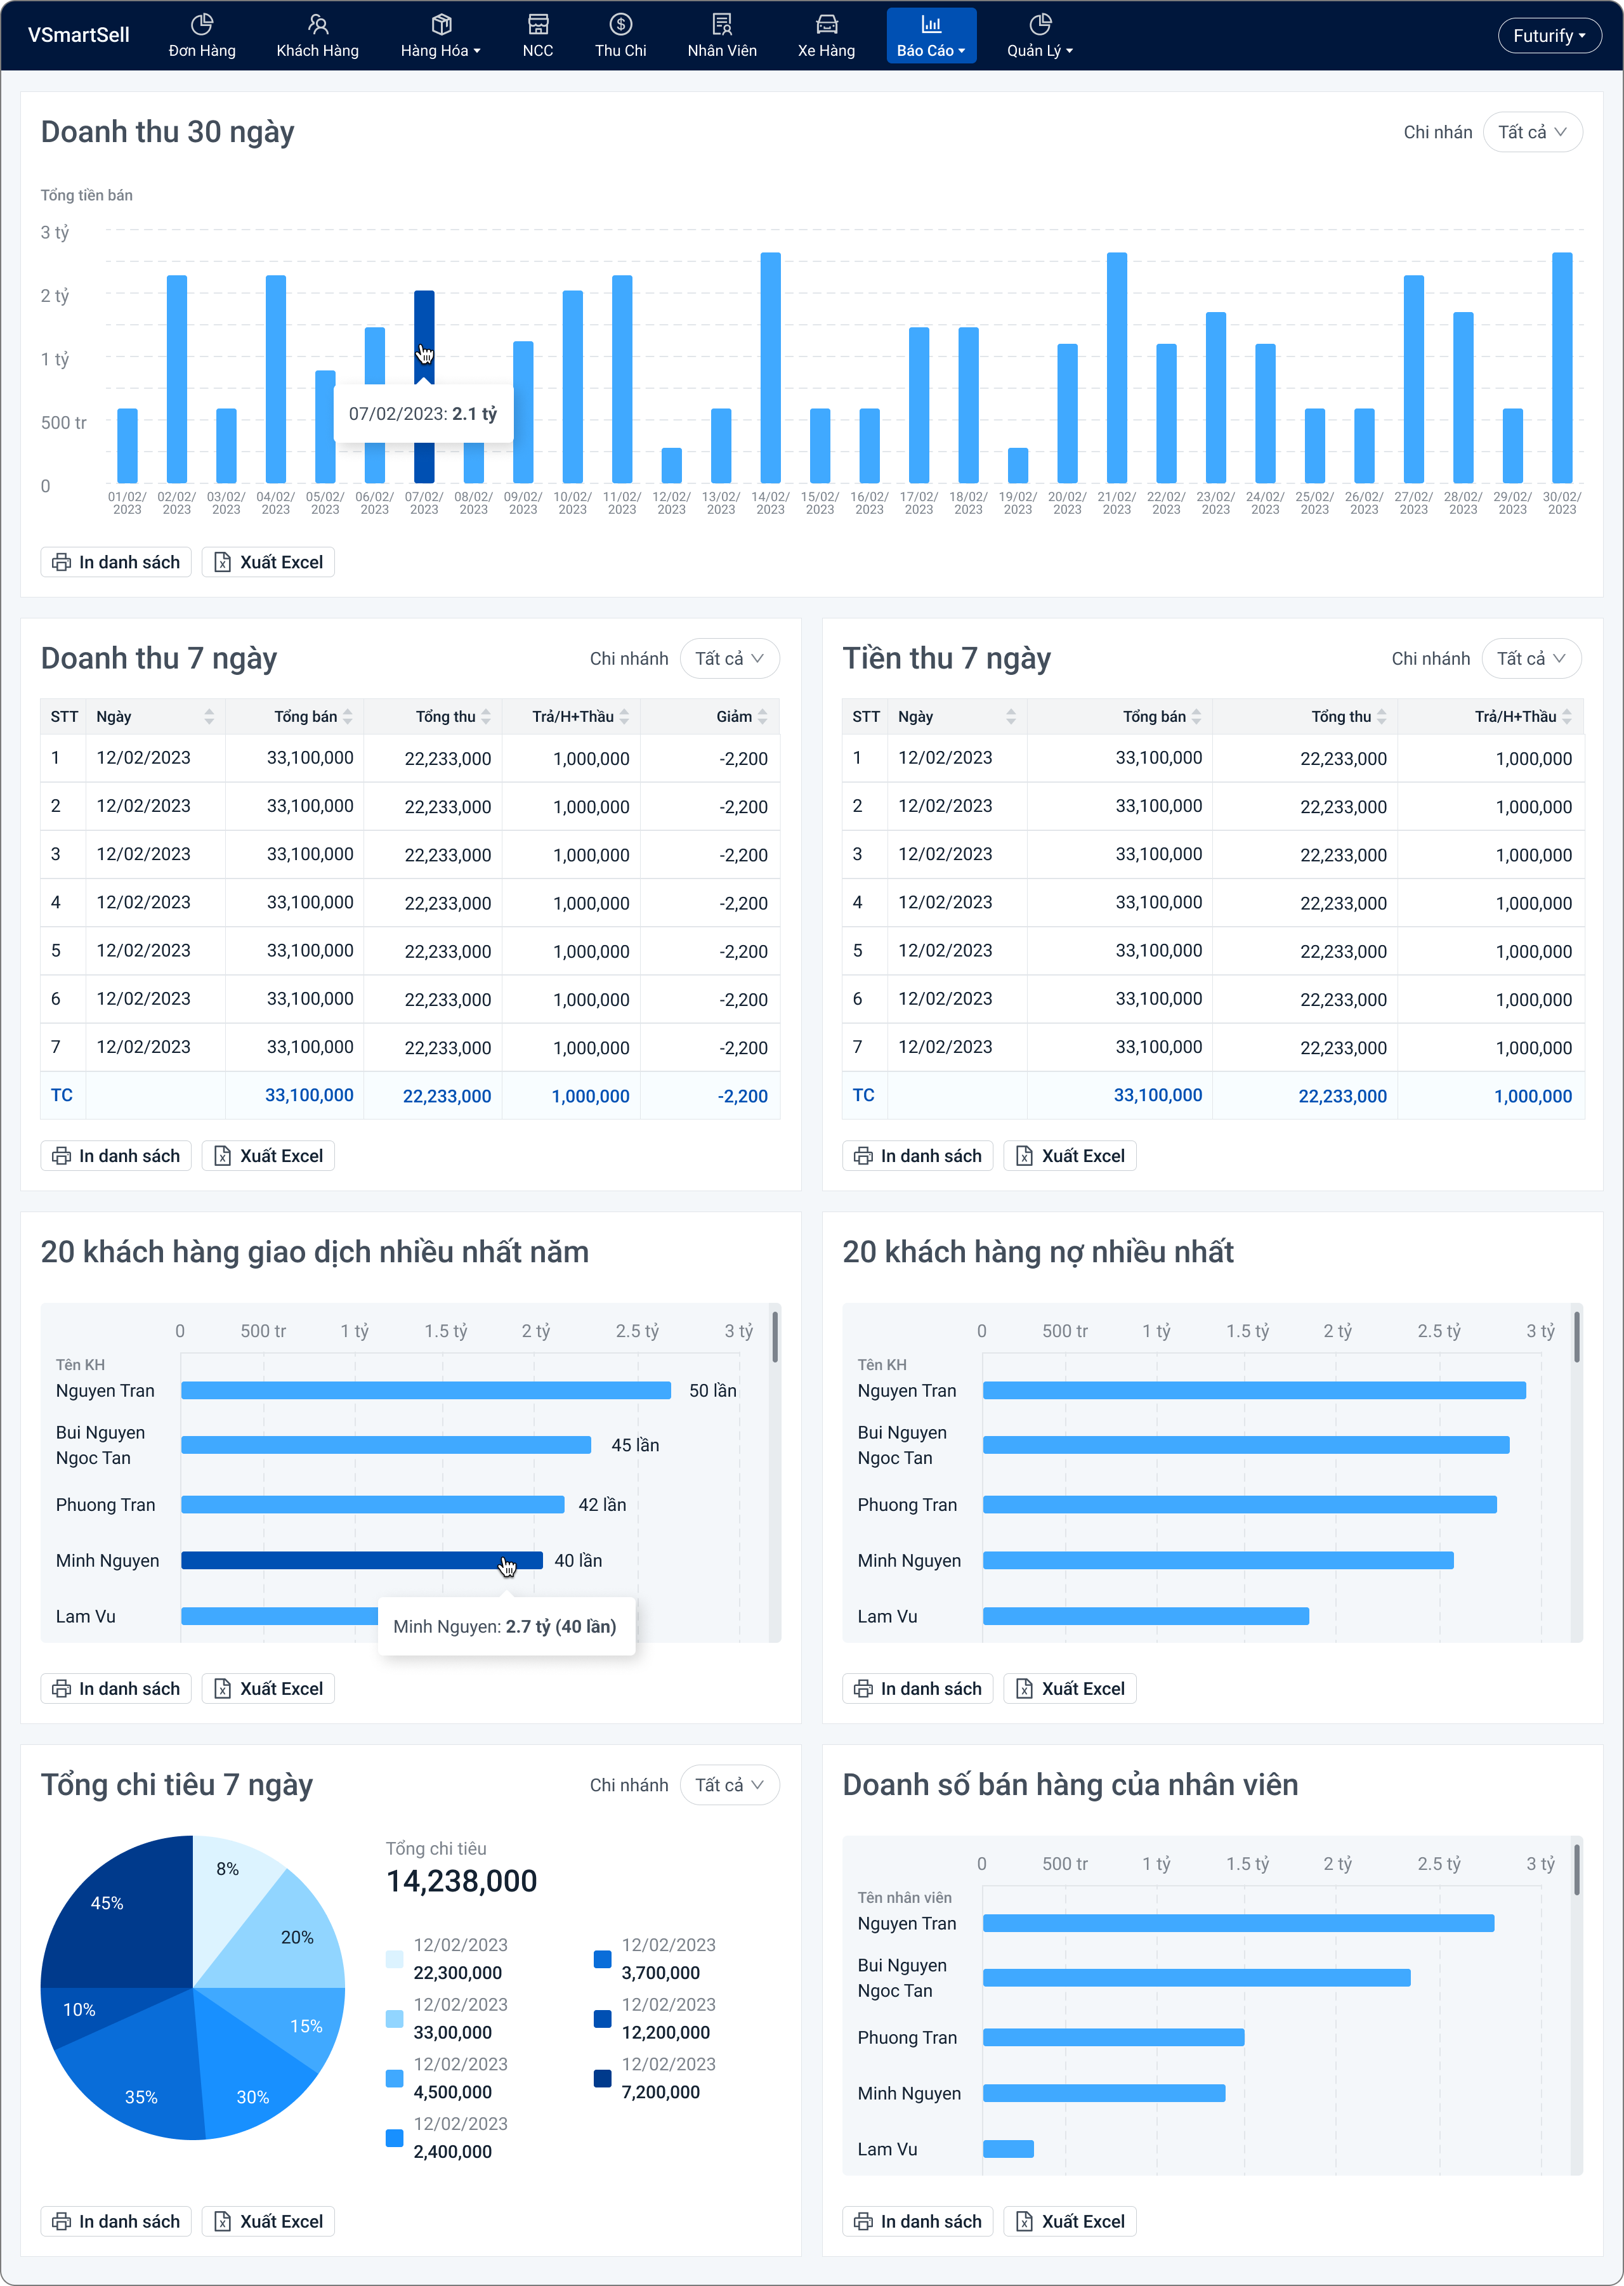1624x2286 pixels.
Task: Click Xuất Excel under the top customers chart
Action: pos(268,1688)
